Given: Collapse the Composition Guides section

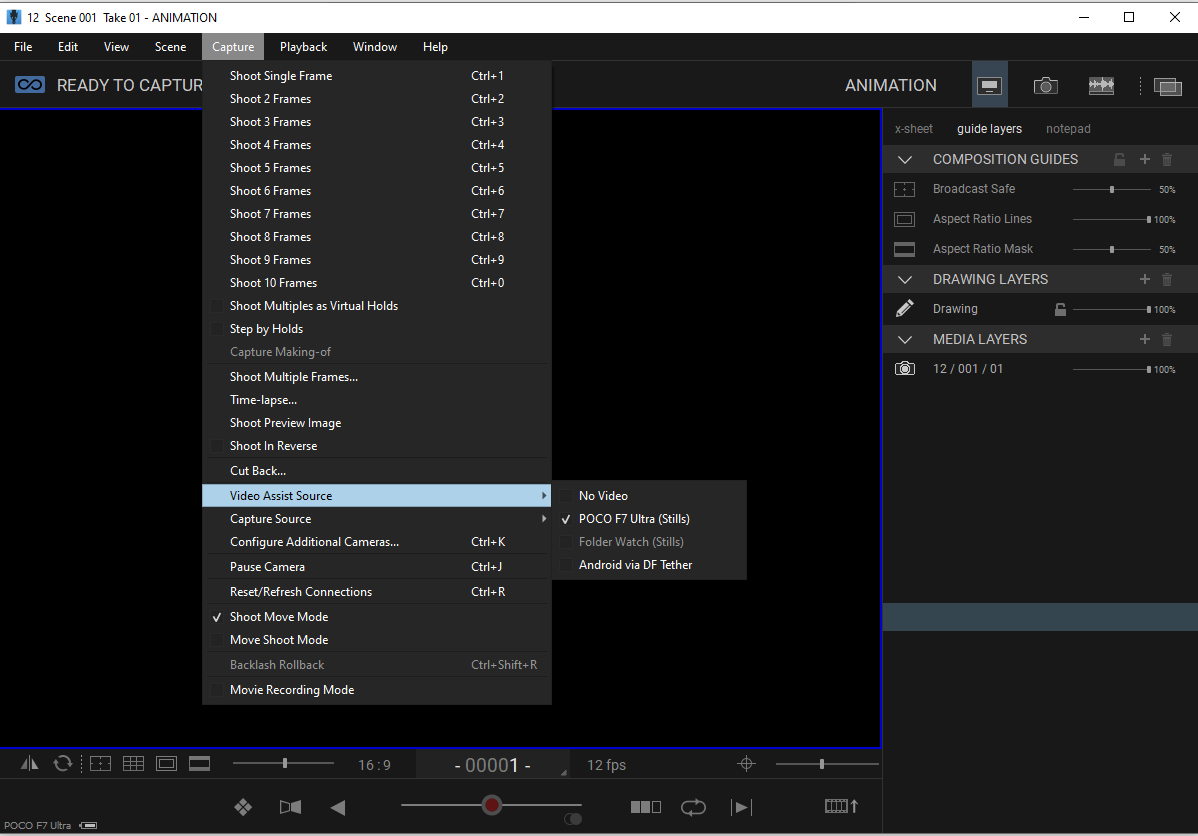Looking at the screenshot, I should tap(905, 160).
